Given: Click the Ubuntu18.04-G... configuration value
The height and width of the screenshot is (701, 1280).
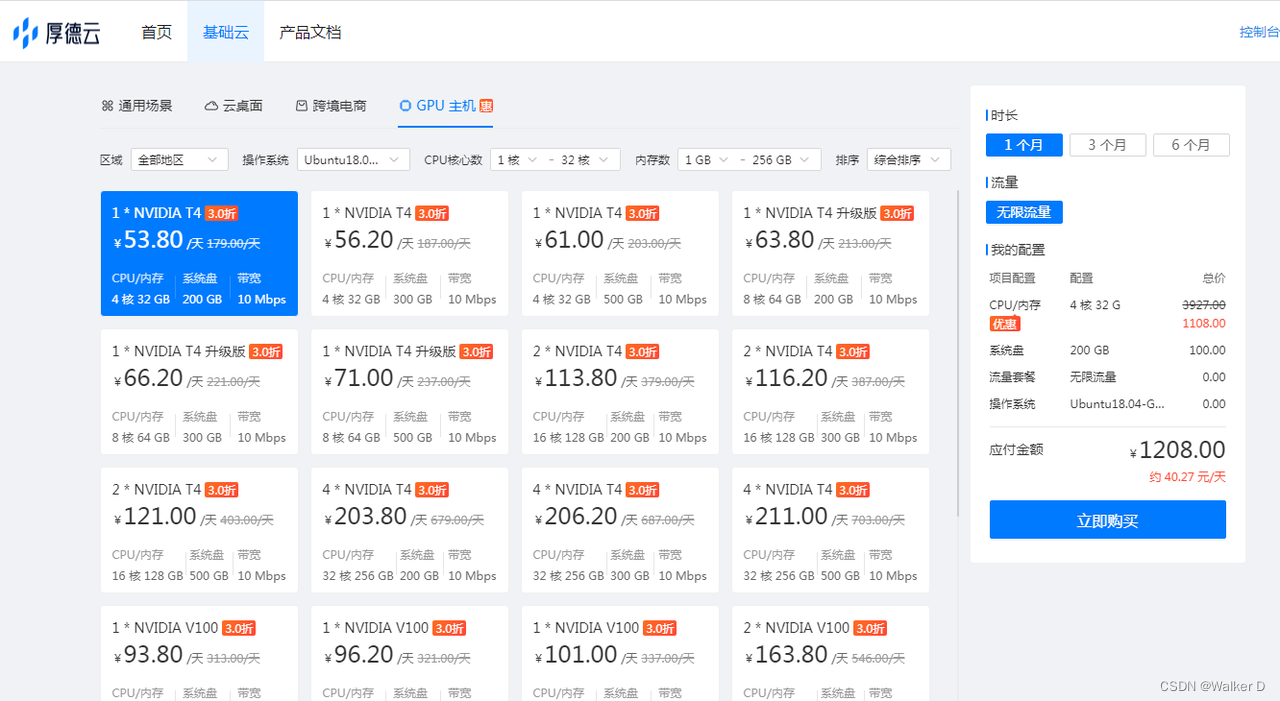Looking at the screenshot, I should tap(1117, 404).
